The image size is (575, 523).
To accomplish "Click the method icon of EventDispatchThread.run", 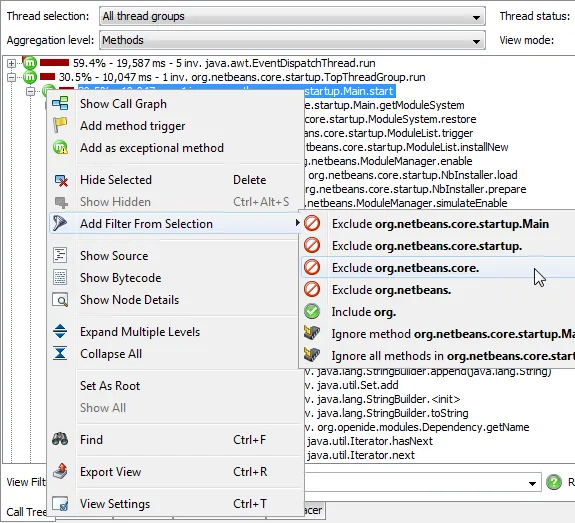I will point(30,63).
